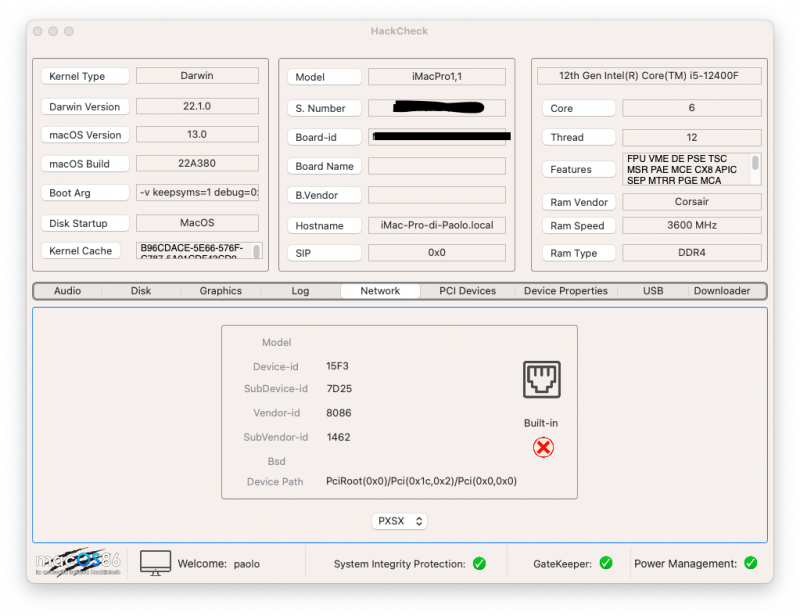Click the Hostname value field

(436, 226)
